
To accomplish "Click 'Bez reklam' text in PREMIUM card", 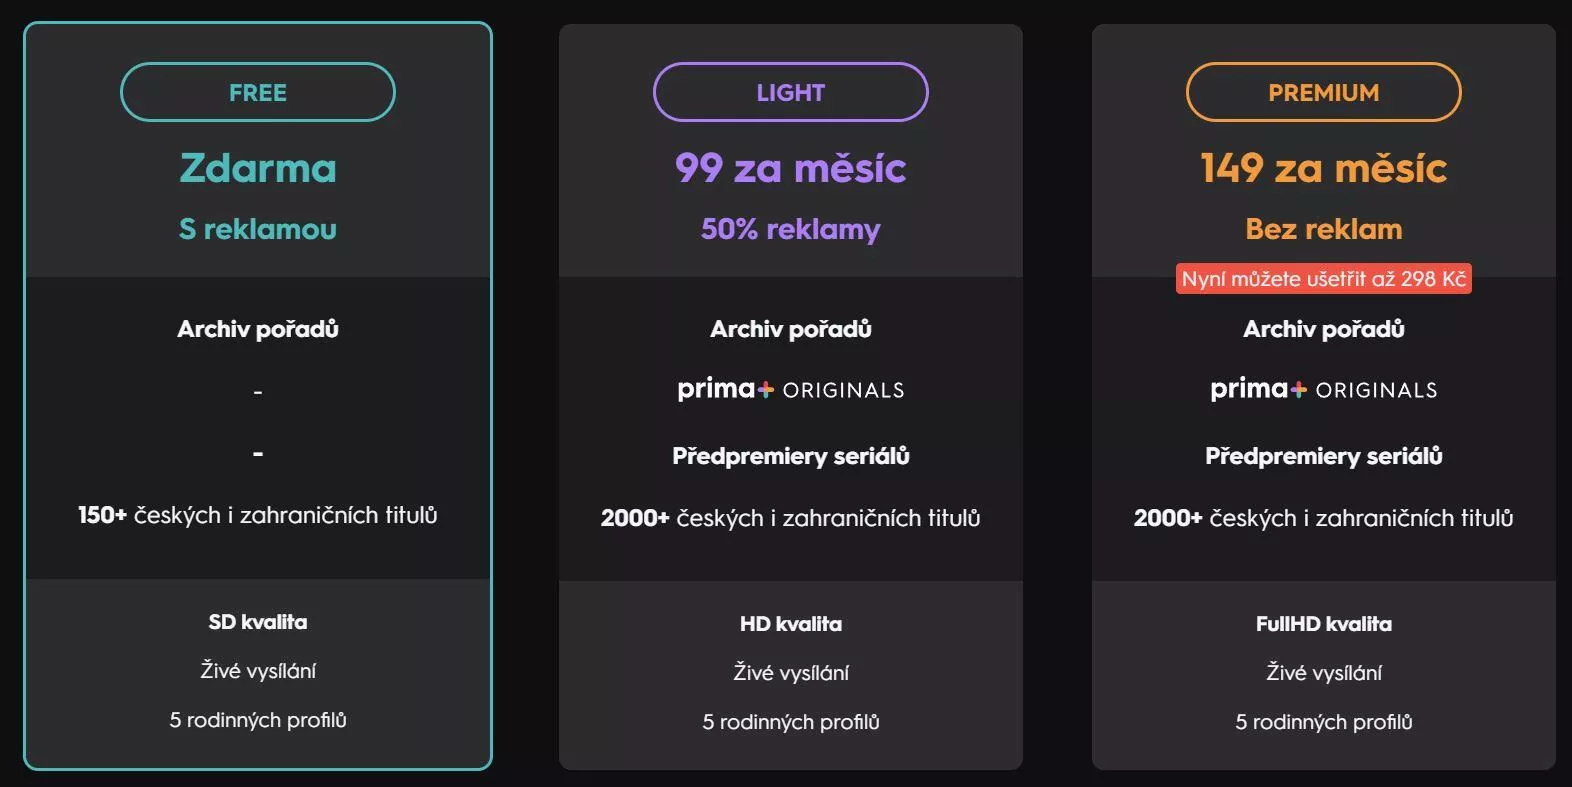I will click(x=1324, y=229).
